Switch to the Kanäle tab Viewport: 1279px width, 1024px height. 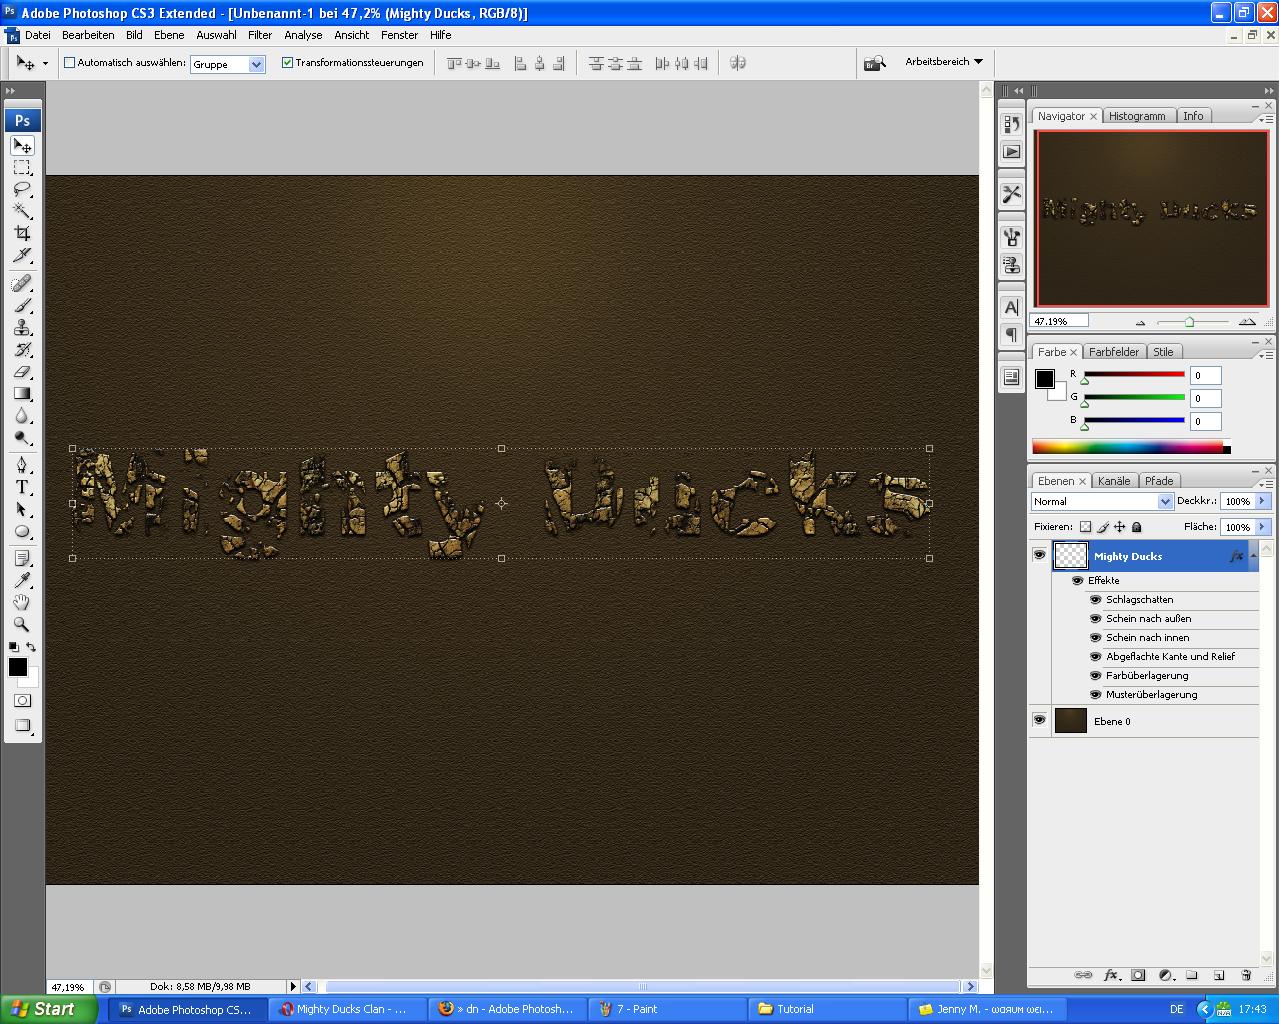[x=1114, y=481]
